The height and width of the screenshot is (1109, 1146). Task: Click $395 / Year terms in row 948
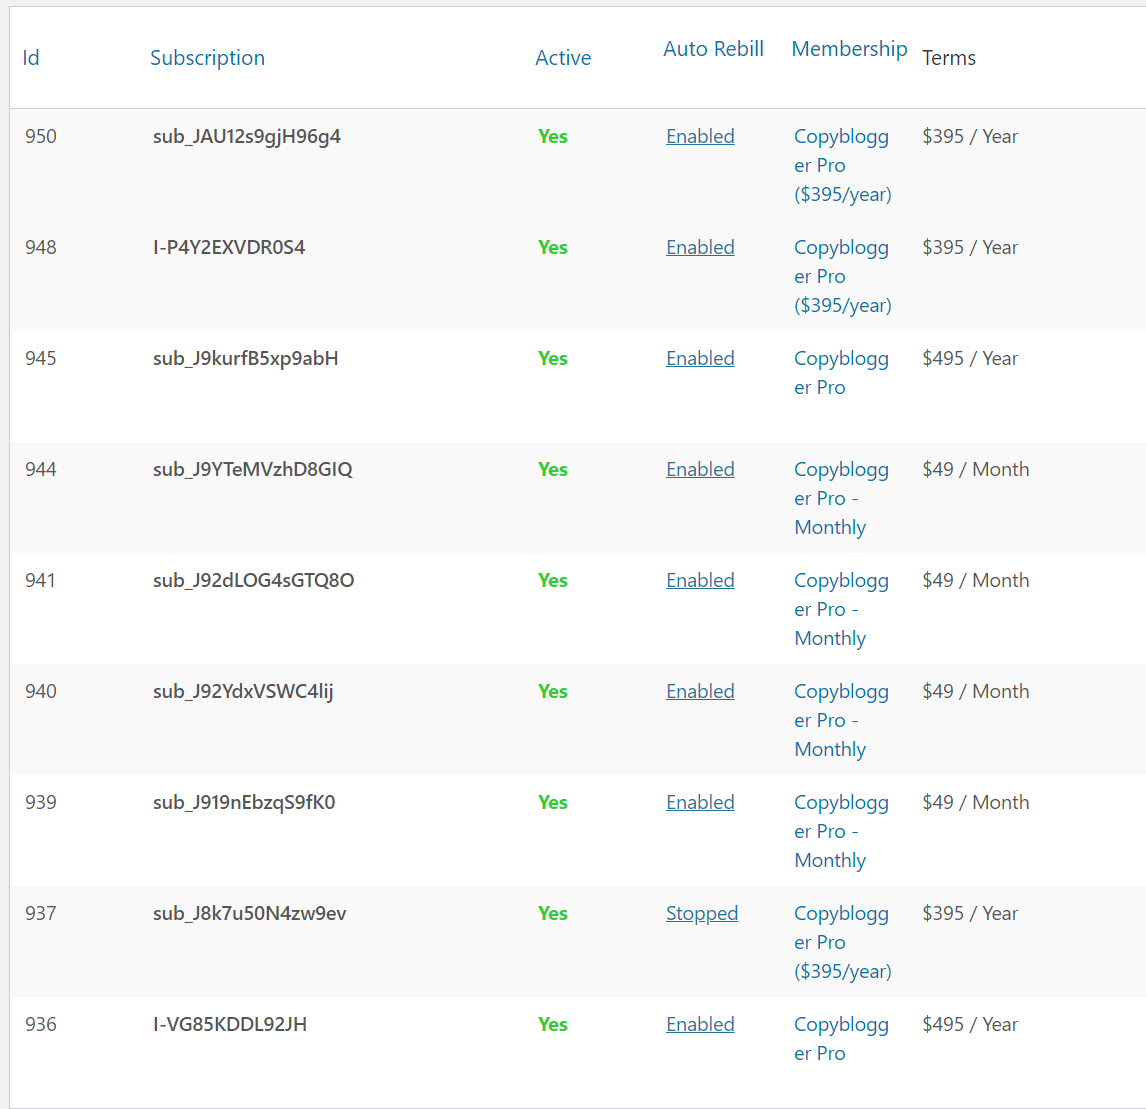pos(970,248)
